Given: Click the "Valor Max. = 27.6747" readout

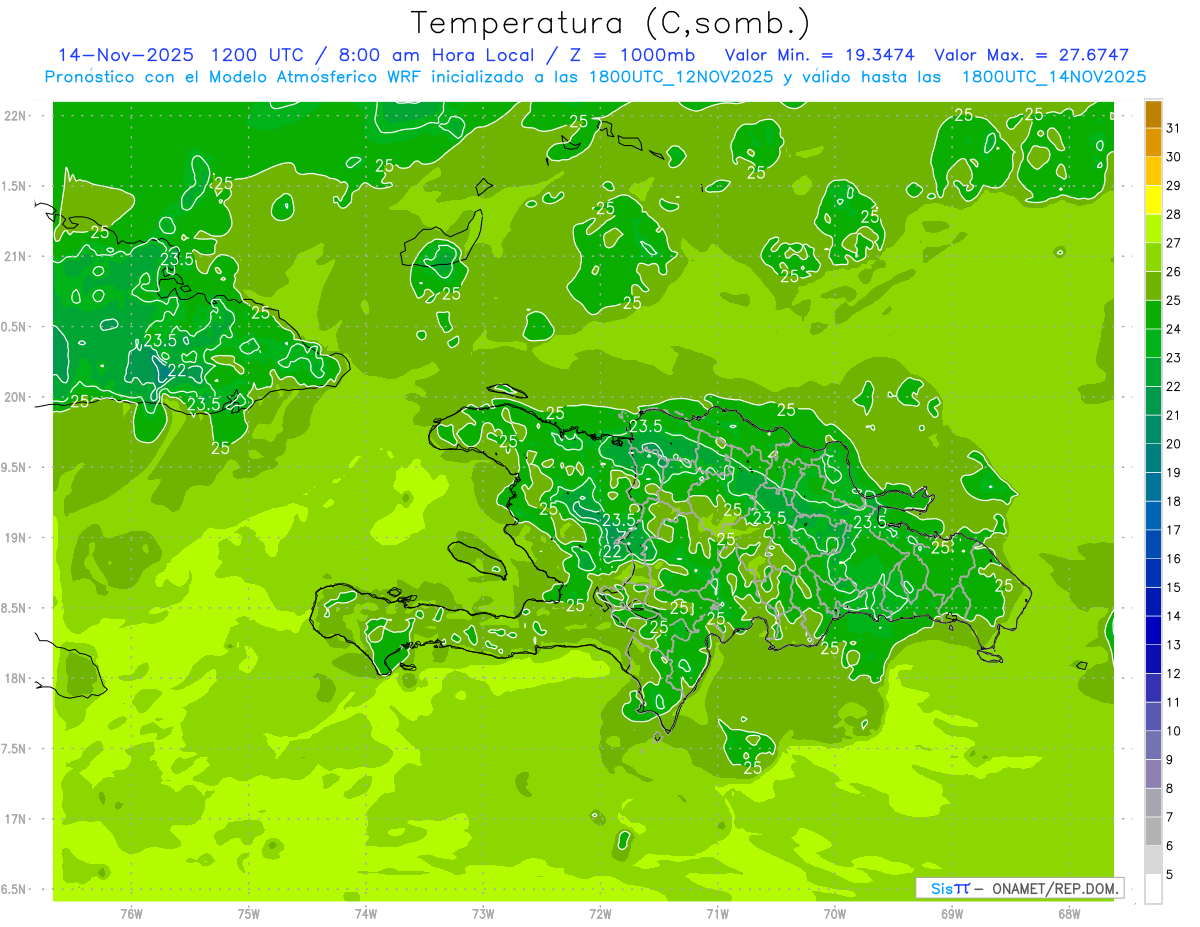Looking at the screenshot, I should click(x=1031, y=55).
